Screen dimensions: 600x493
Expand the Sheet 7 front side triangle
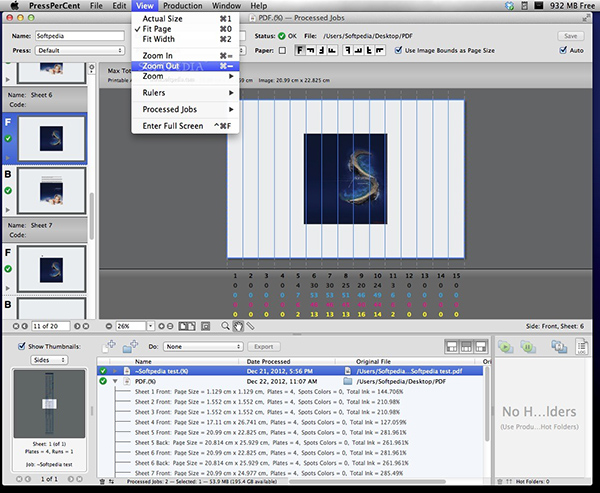click(8, 288)
